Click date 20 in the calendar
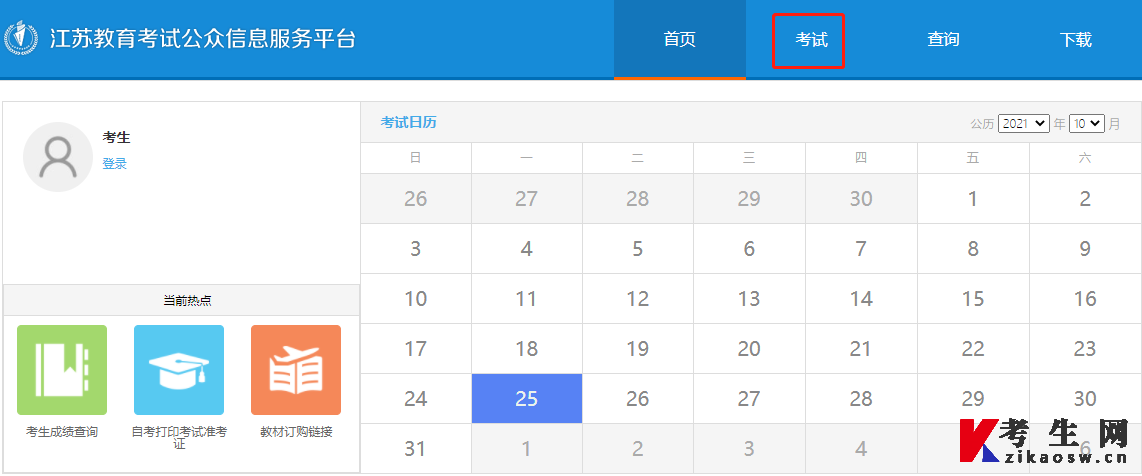The image size is (1142, 476). (x=749, y=349)
